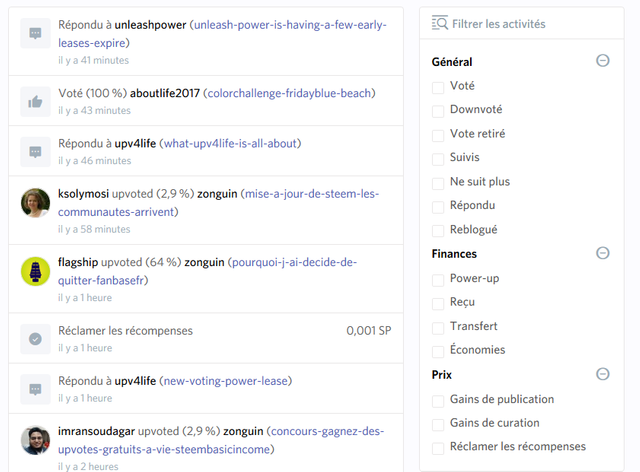
Task: Open ksolymosi's avatar
Action: coord(36,203)
